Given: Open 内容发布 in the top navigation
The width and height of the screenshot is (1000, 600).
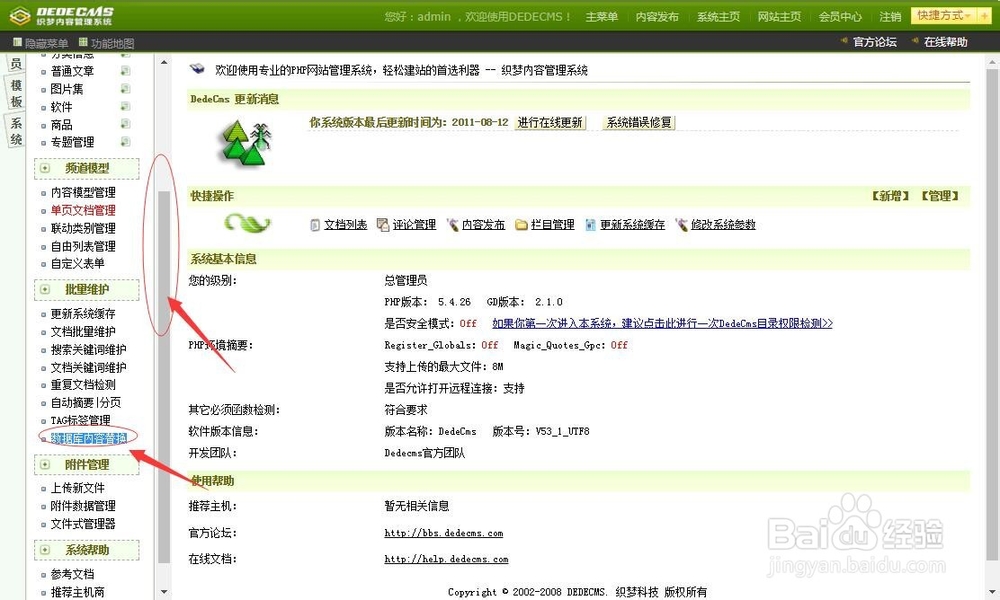Looking at the screenshot, I should 657,17.
